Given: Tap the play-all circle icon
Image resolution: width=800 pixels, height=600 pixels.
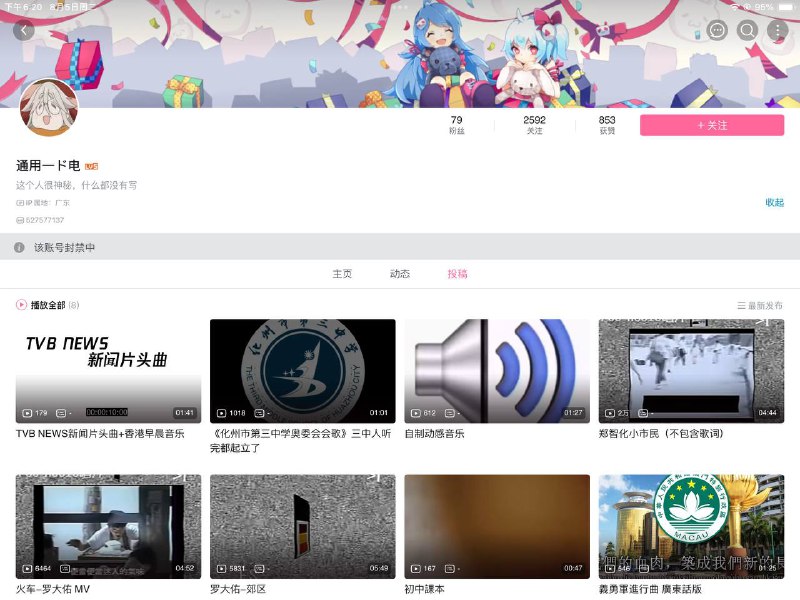Looking at the screenshot, I should [21, 305].
